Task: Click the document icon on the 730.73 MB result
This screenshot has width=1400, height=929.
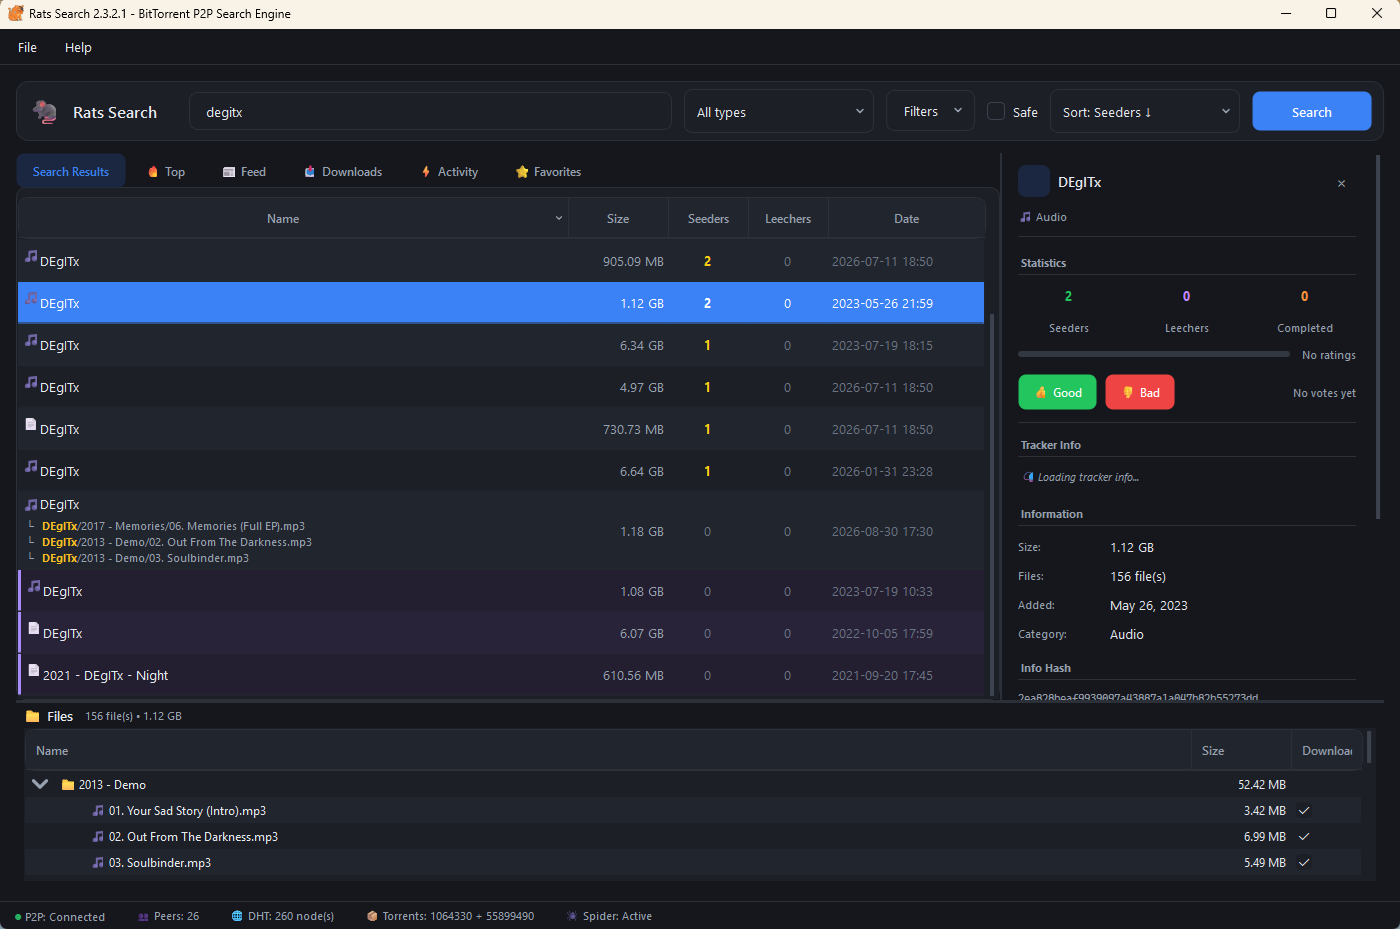Action: tap(31, 425)
